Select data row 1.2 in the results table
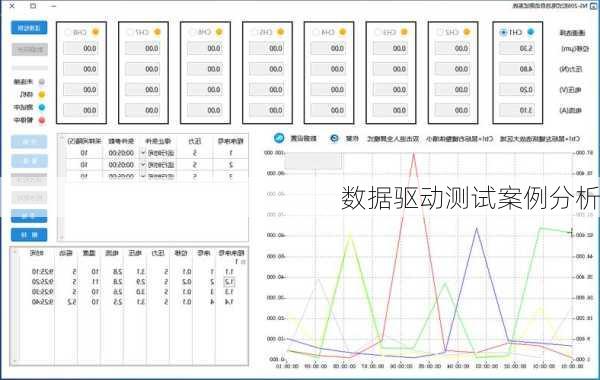 click(x=132, y=282)
